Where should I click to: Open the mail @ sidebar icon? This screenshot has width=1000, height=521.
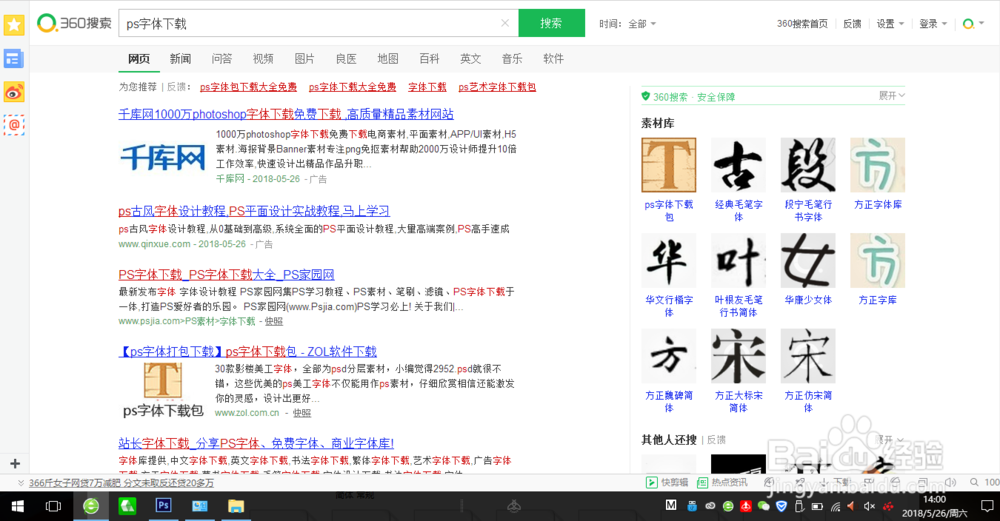[14, 125]
